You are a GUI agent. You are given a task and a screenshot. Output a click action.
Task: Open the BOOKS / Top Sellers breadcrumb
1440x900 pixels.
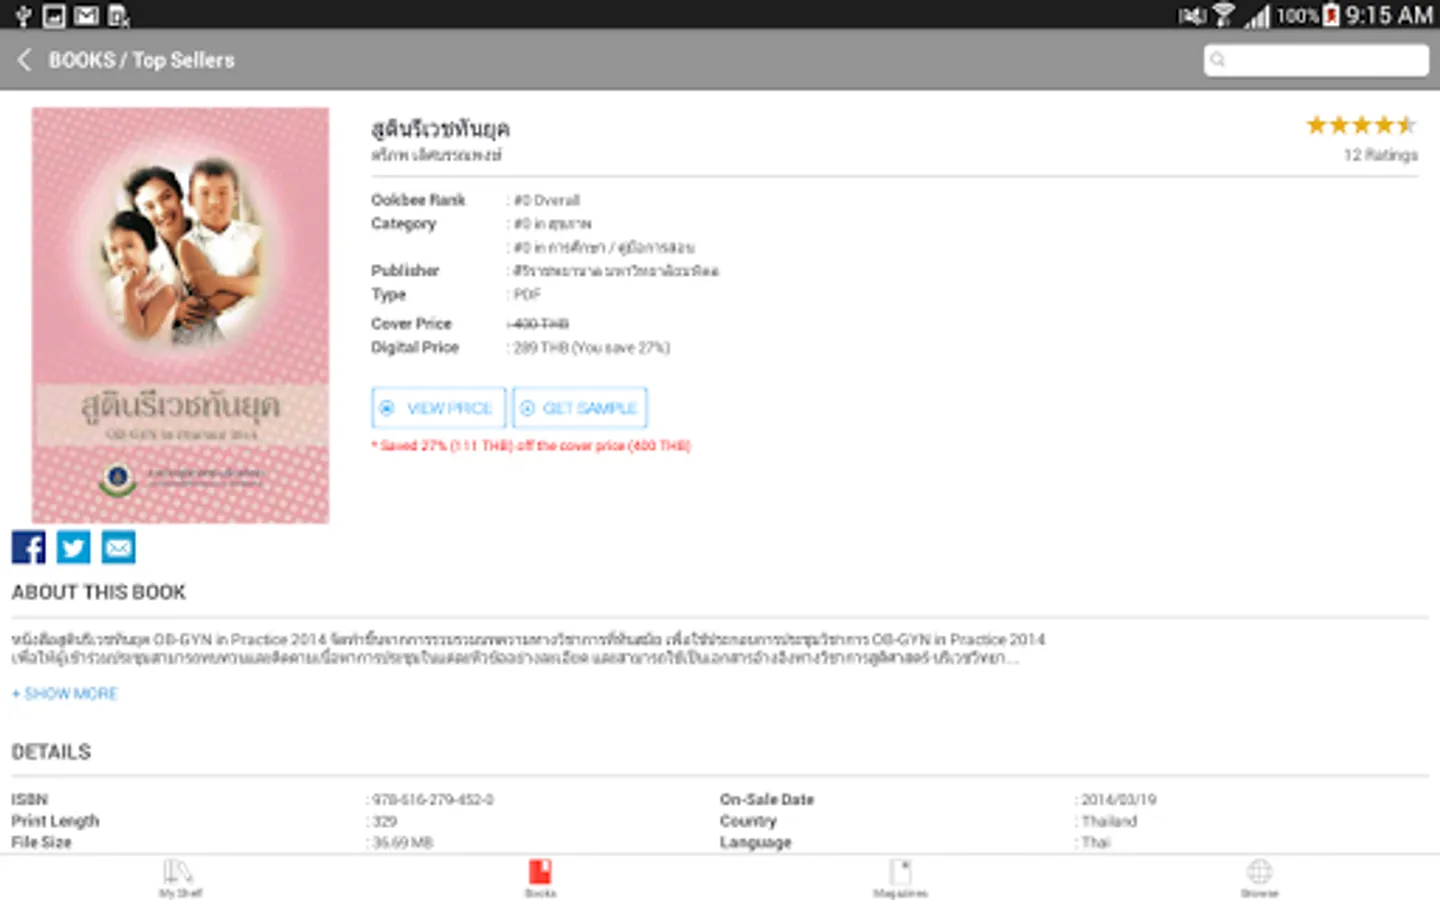(x=141, y=60)
